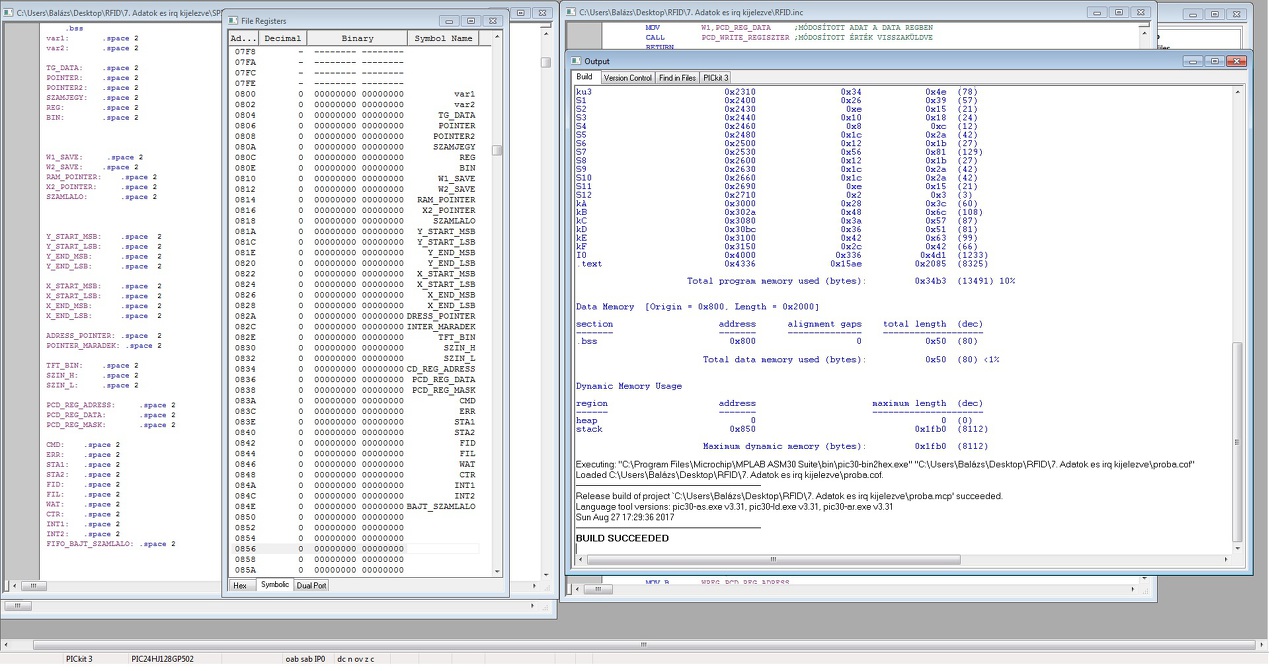Click the BUILD SUCCEEDED message
This screenshot has height=671, width=1280.
[622, 538]
